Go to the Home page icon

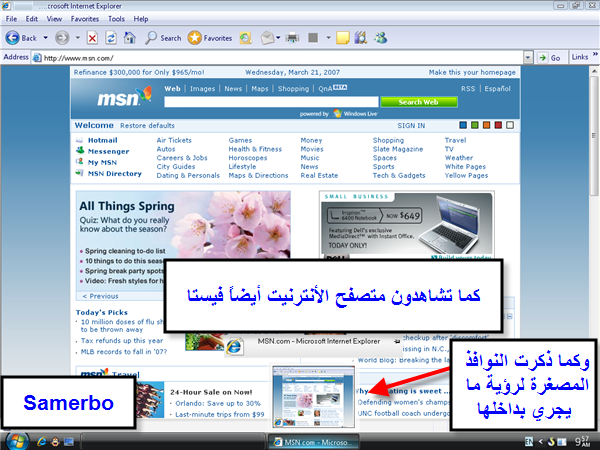(x=129, y=38)
